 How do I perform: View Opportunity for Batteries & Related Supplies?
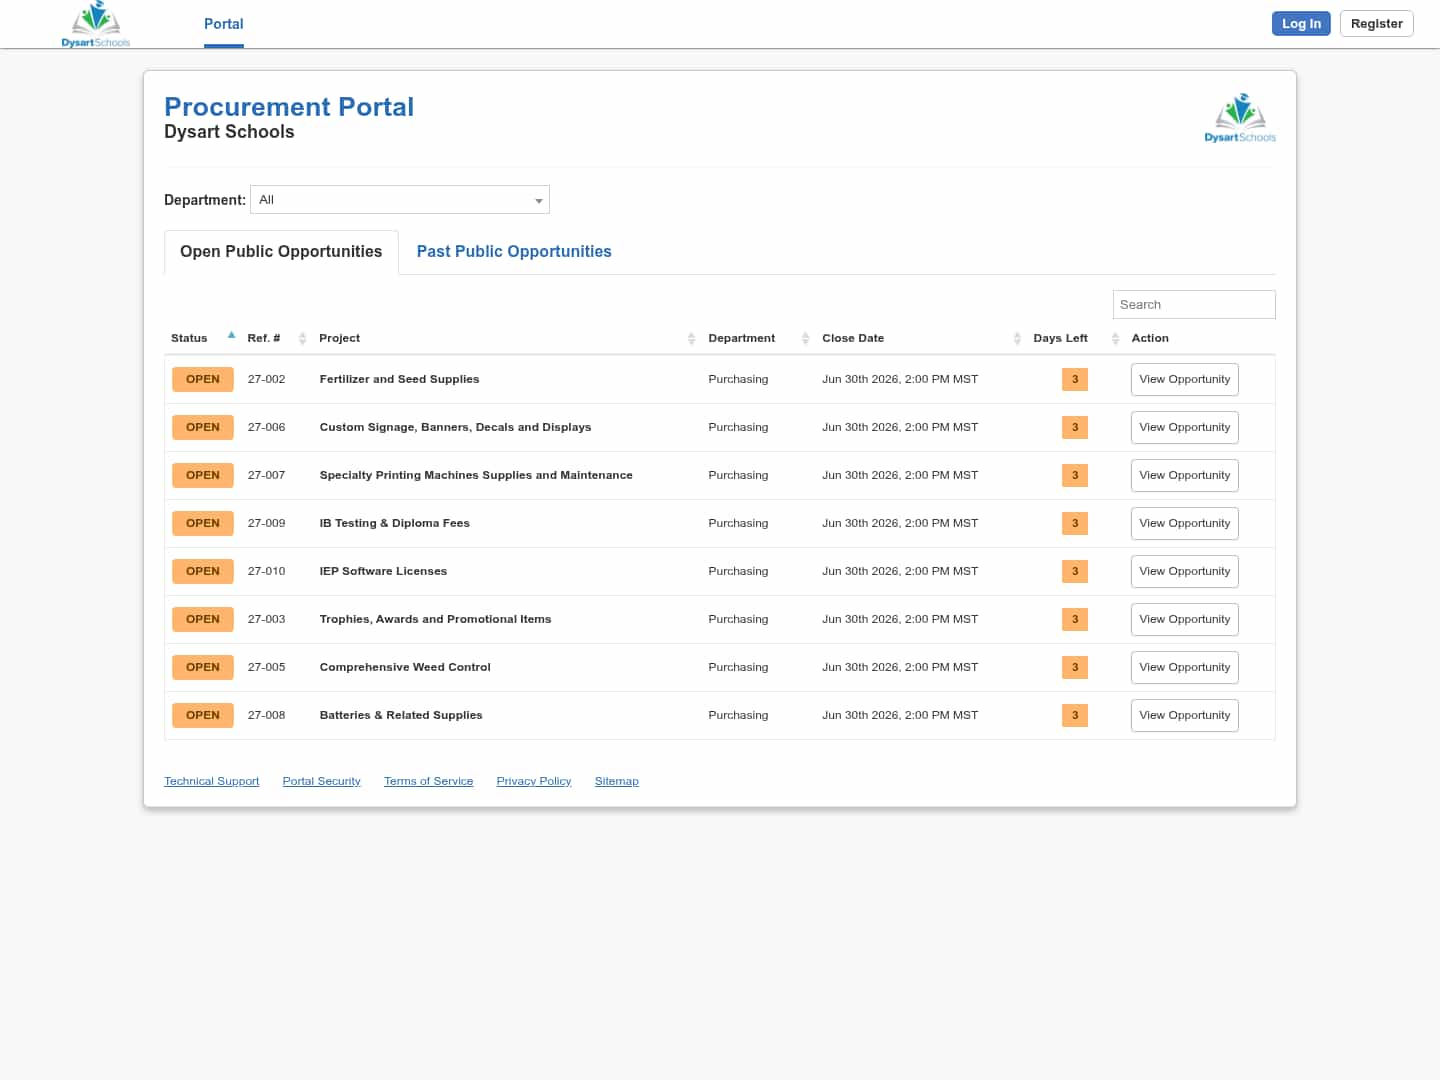(1184, 716)
